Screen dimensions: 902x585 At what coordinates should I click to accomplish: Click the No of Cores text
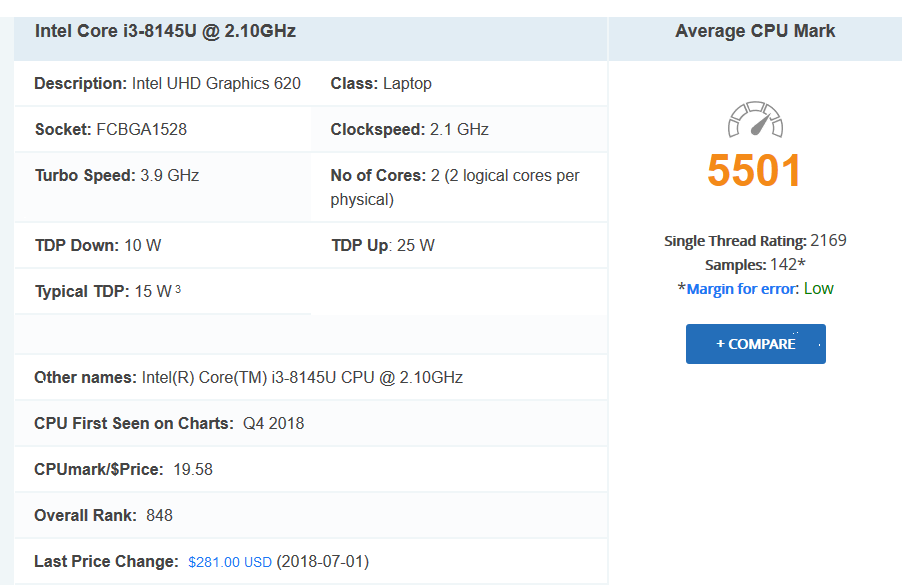[455, 188]
